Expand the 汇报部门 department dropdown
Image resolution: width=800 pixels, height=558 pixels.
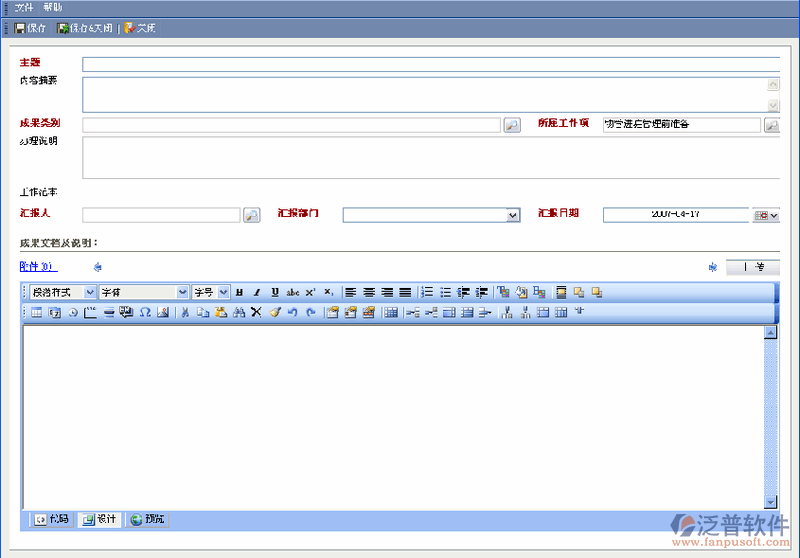(513, 215)
